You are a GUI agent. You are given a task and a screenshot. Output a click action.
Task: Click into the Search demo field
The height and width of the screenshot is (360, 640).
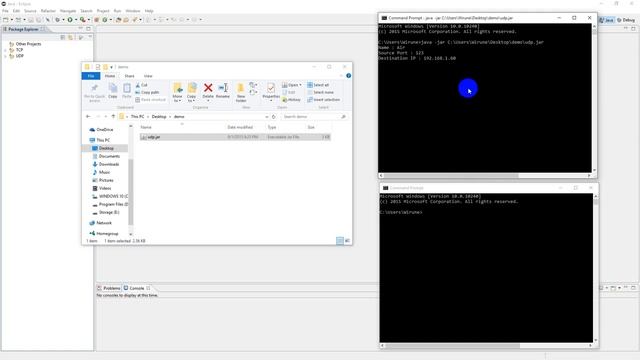pos(314,117)
